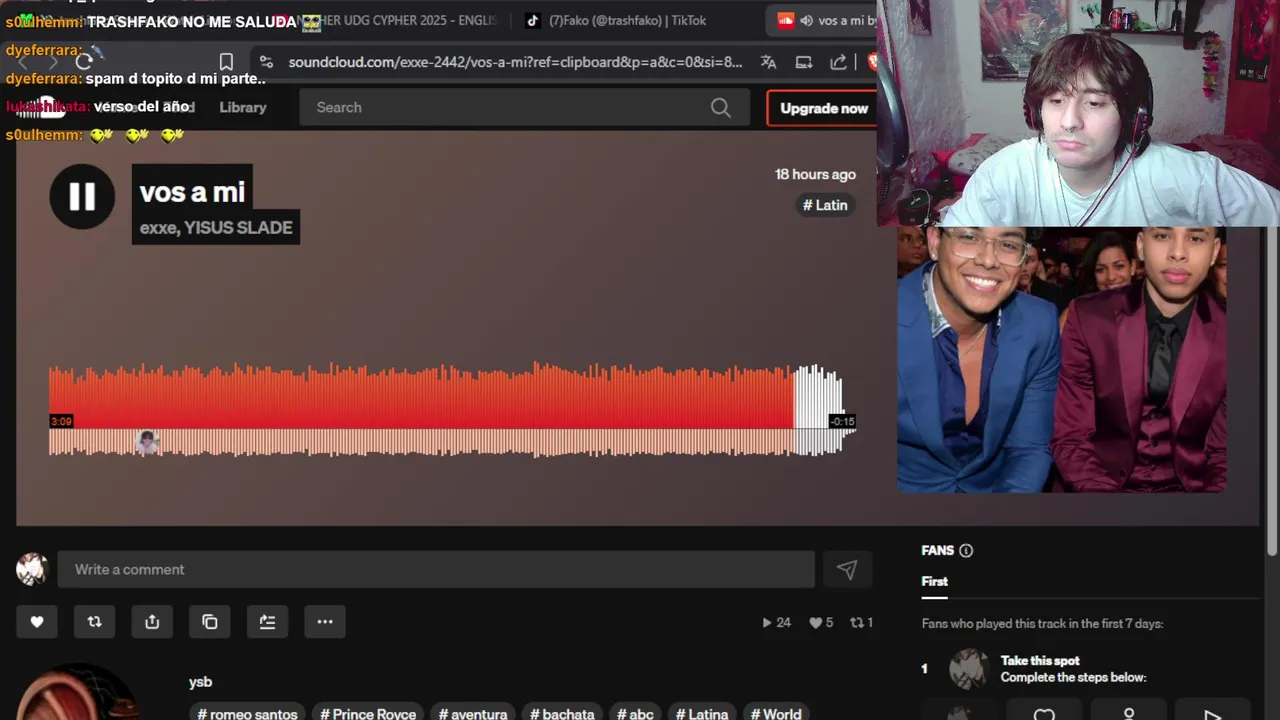1280x720 pixels.
Task: Open the share dialog icon below comments
Action: tap(152, 622)
